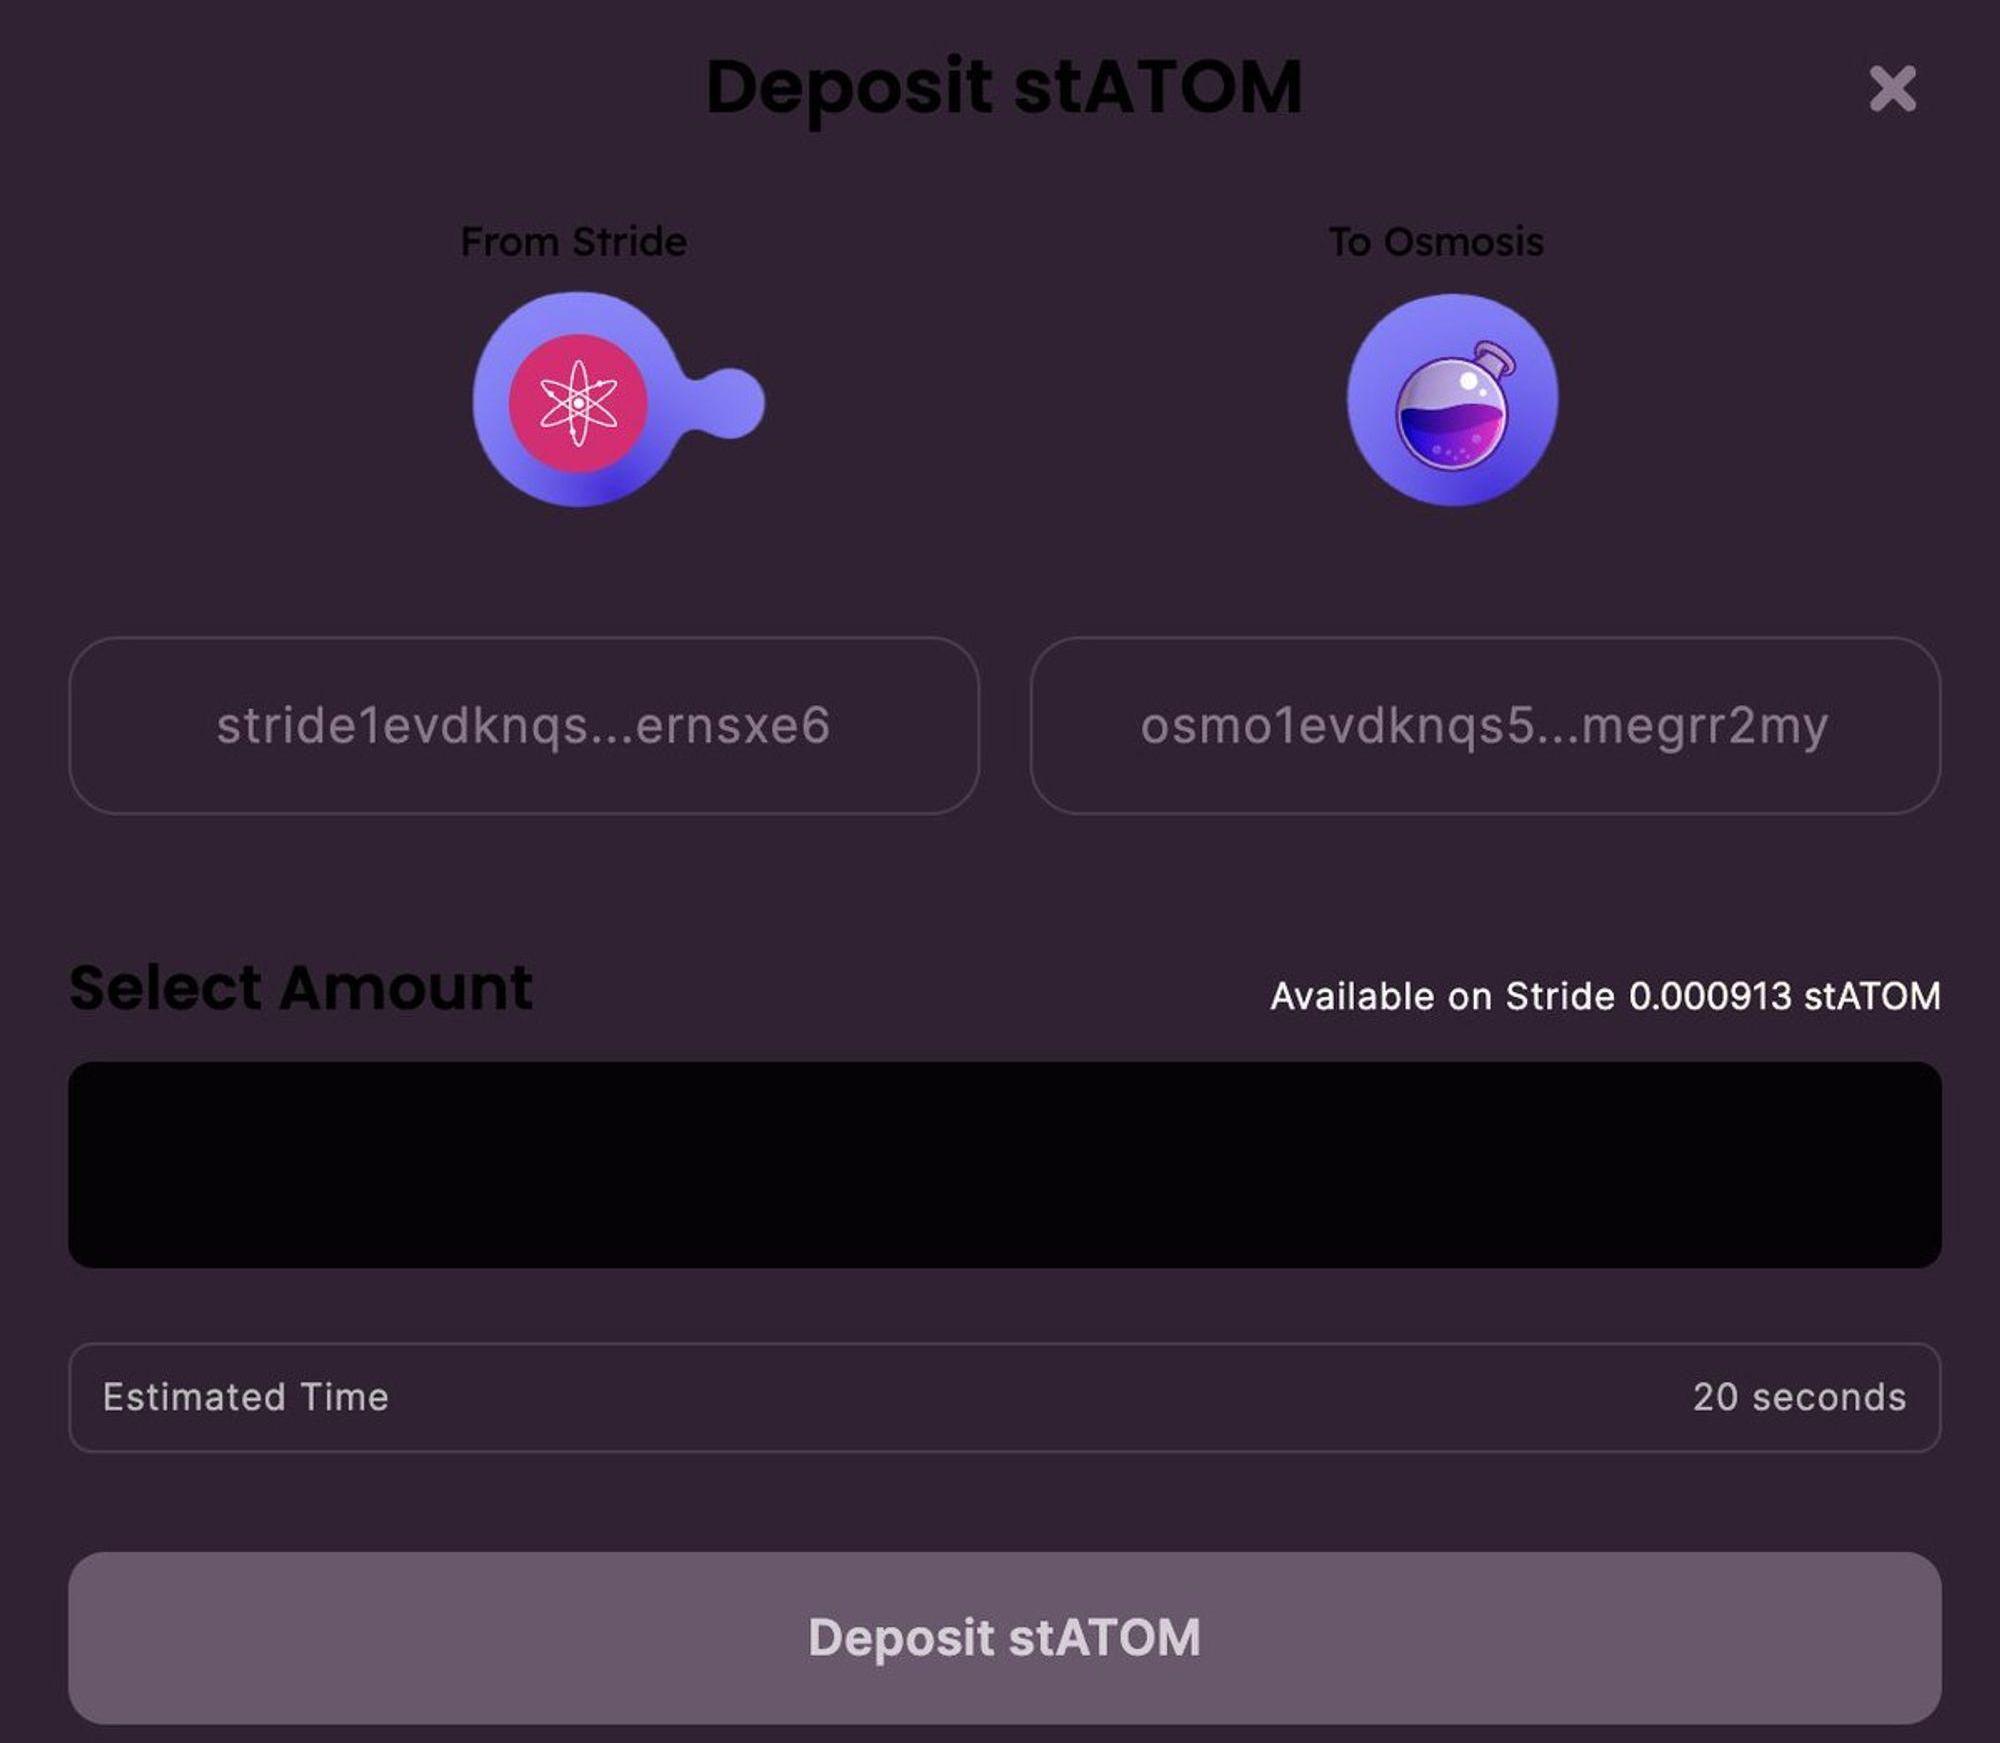Click the word Osmosis above flask icon
Image resolution: width=2000 pixels, height=1743 pixels.
tap(1464, 242)
